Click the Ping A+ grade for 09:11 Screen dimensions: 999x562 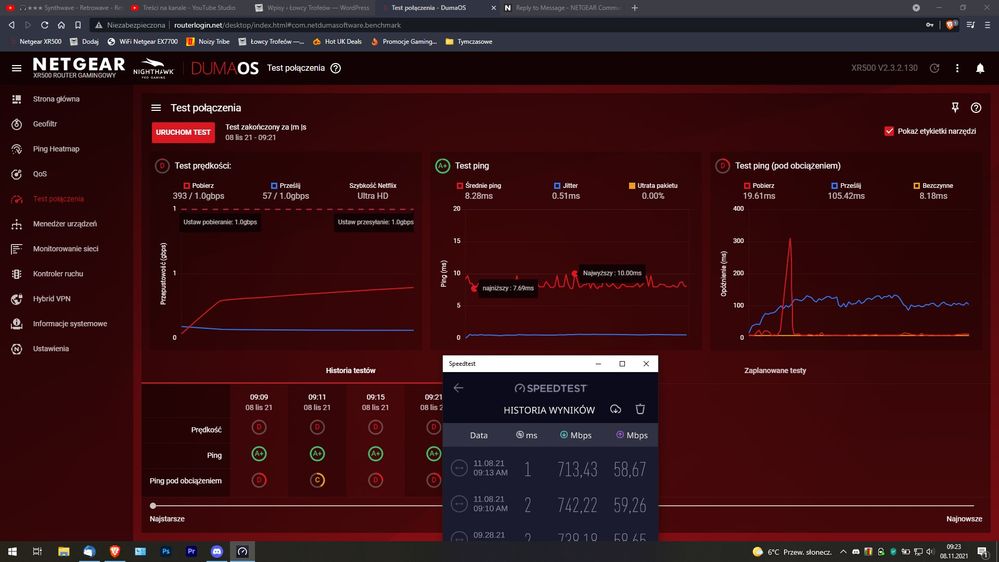coord(317,454)
